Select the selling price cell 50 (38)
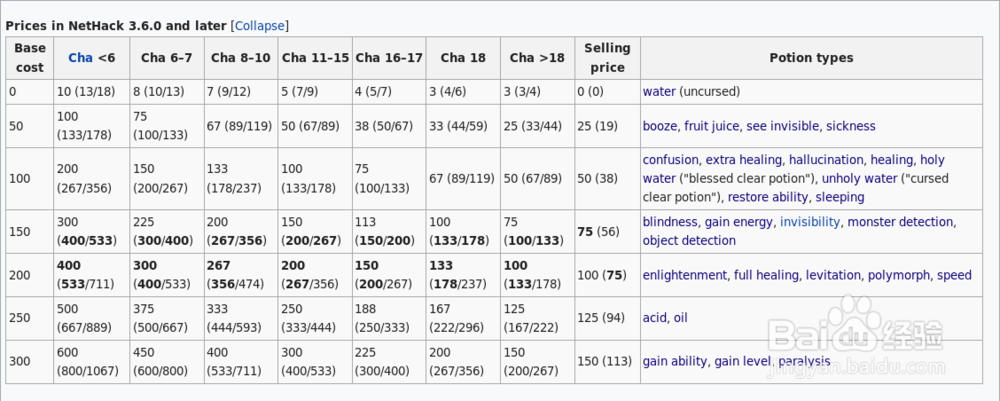 (607, 179)
